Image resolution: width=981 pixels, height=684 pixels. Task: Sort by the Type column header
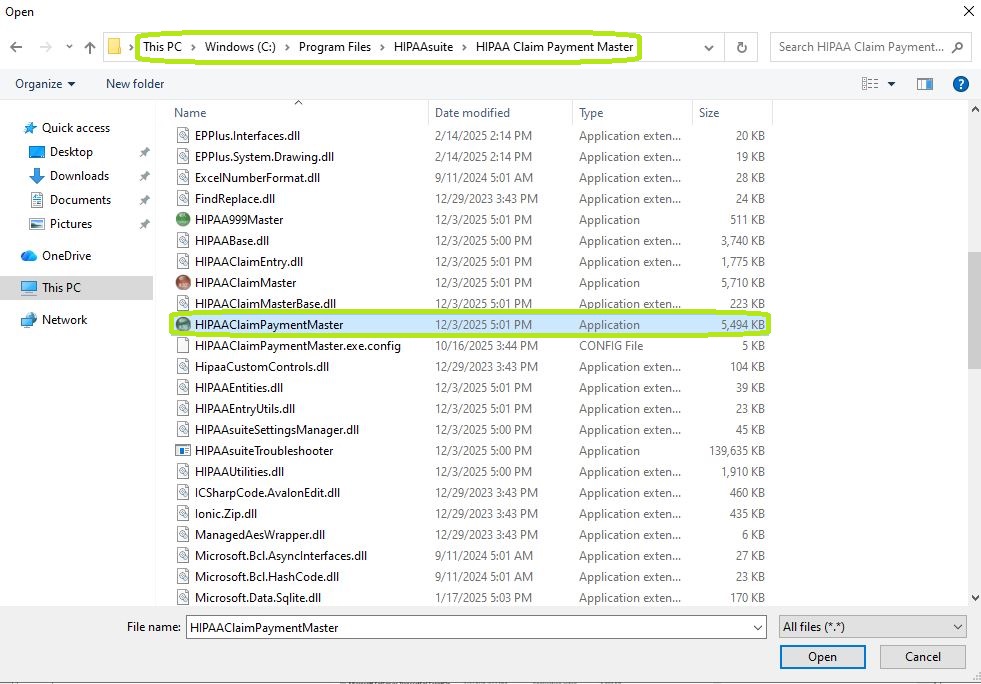[x=591, y=113]
